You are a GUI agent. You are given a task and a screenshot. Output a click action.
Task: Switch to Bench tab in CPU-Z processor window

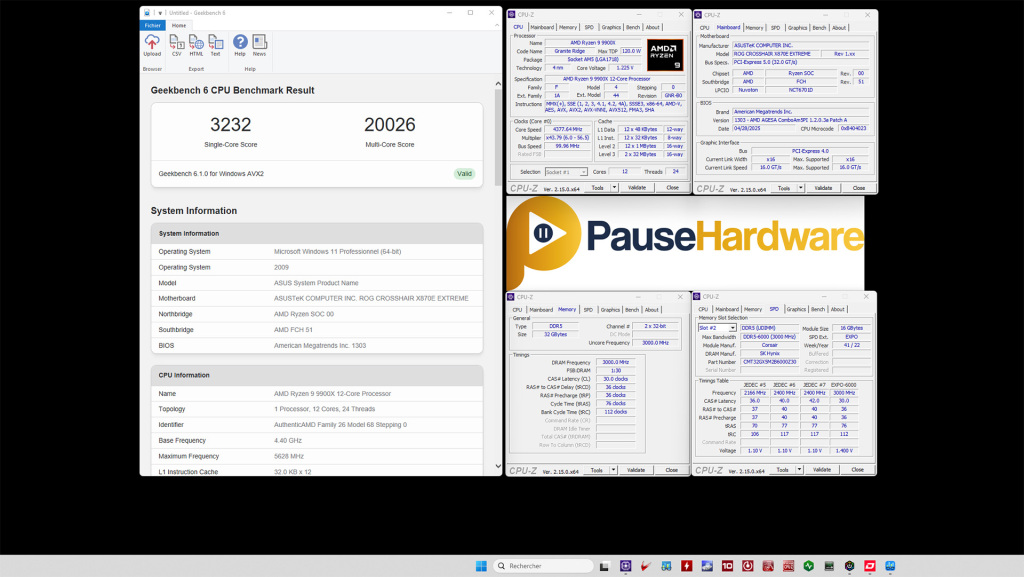(x=633, y=27)
